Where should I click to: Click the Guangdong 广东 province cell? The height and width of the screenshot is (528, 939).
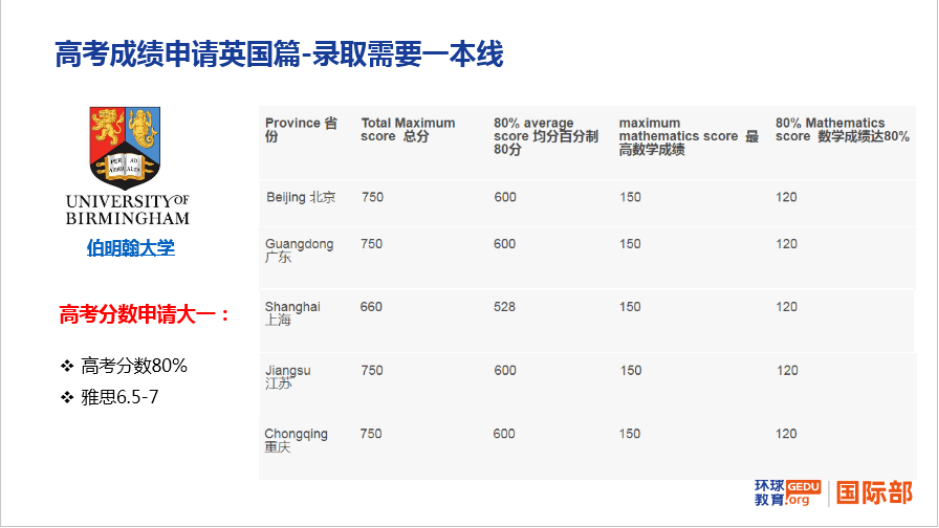click(x=298, y=250)
